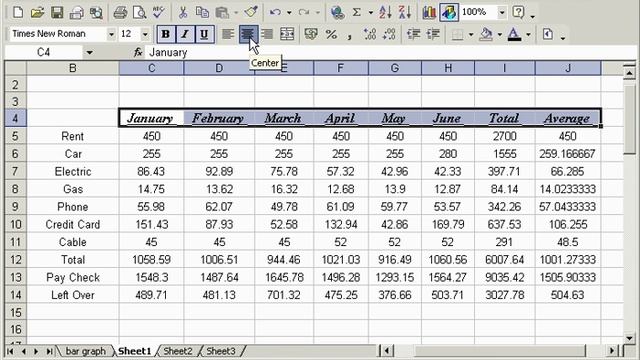640x360 pixels.
Task: Decrease the cell indent
Action: pos(413,34)
